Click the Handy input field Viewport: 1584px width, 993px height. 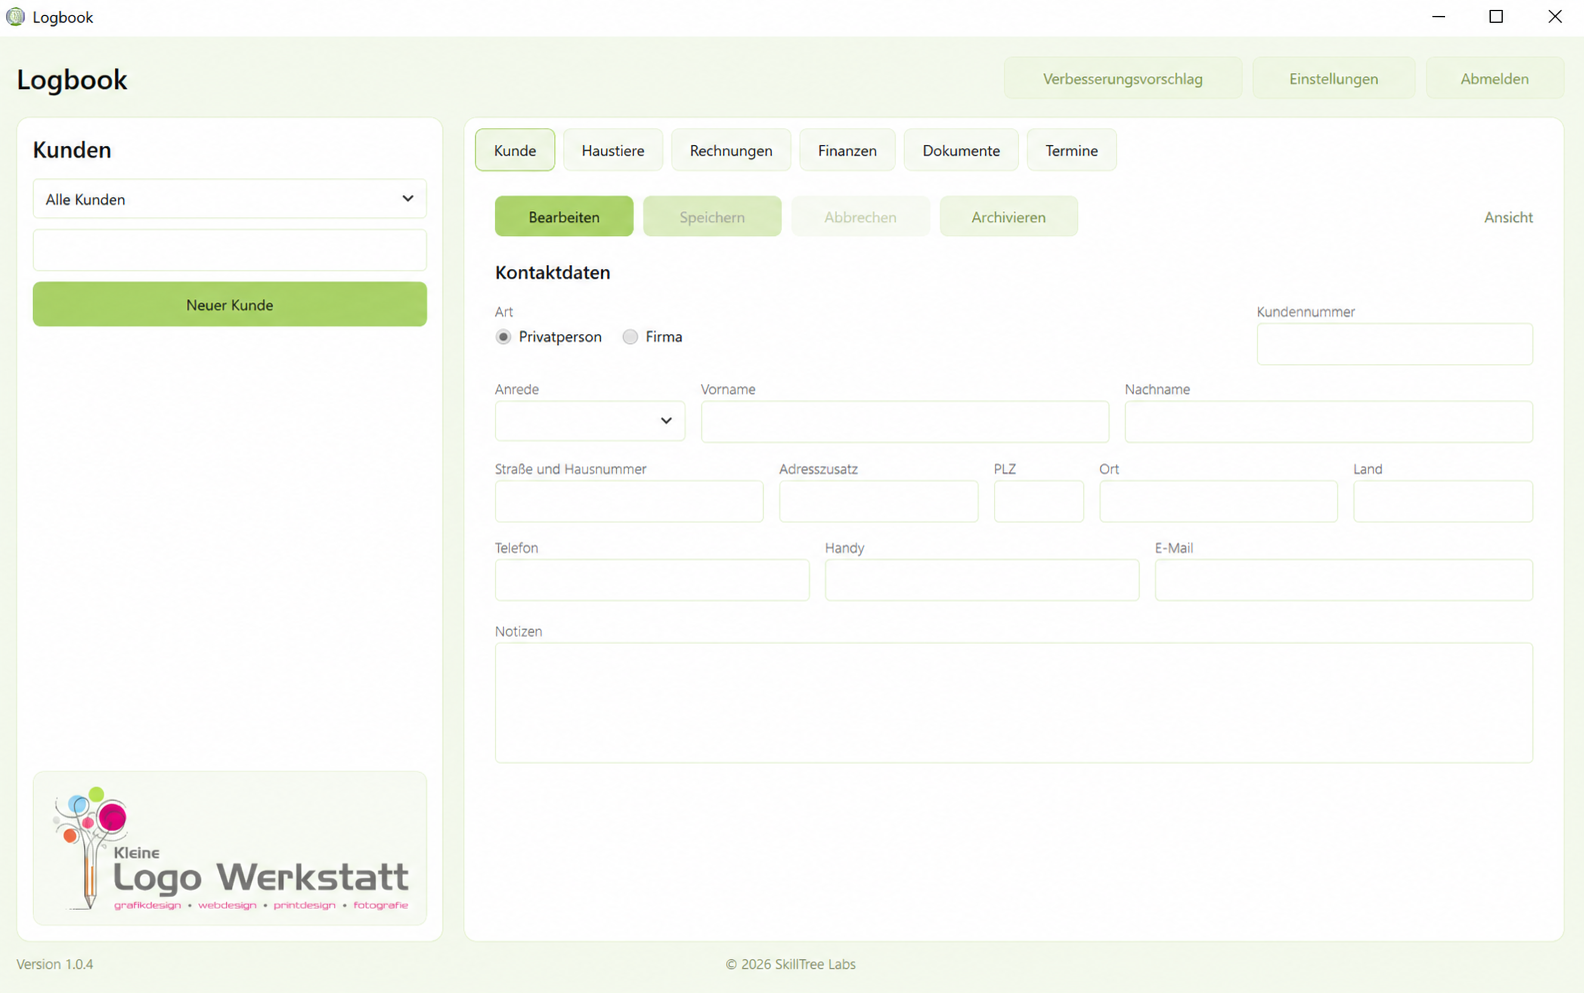(x=982, y=580)
